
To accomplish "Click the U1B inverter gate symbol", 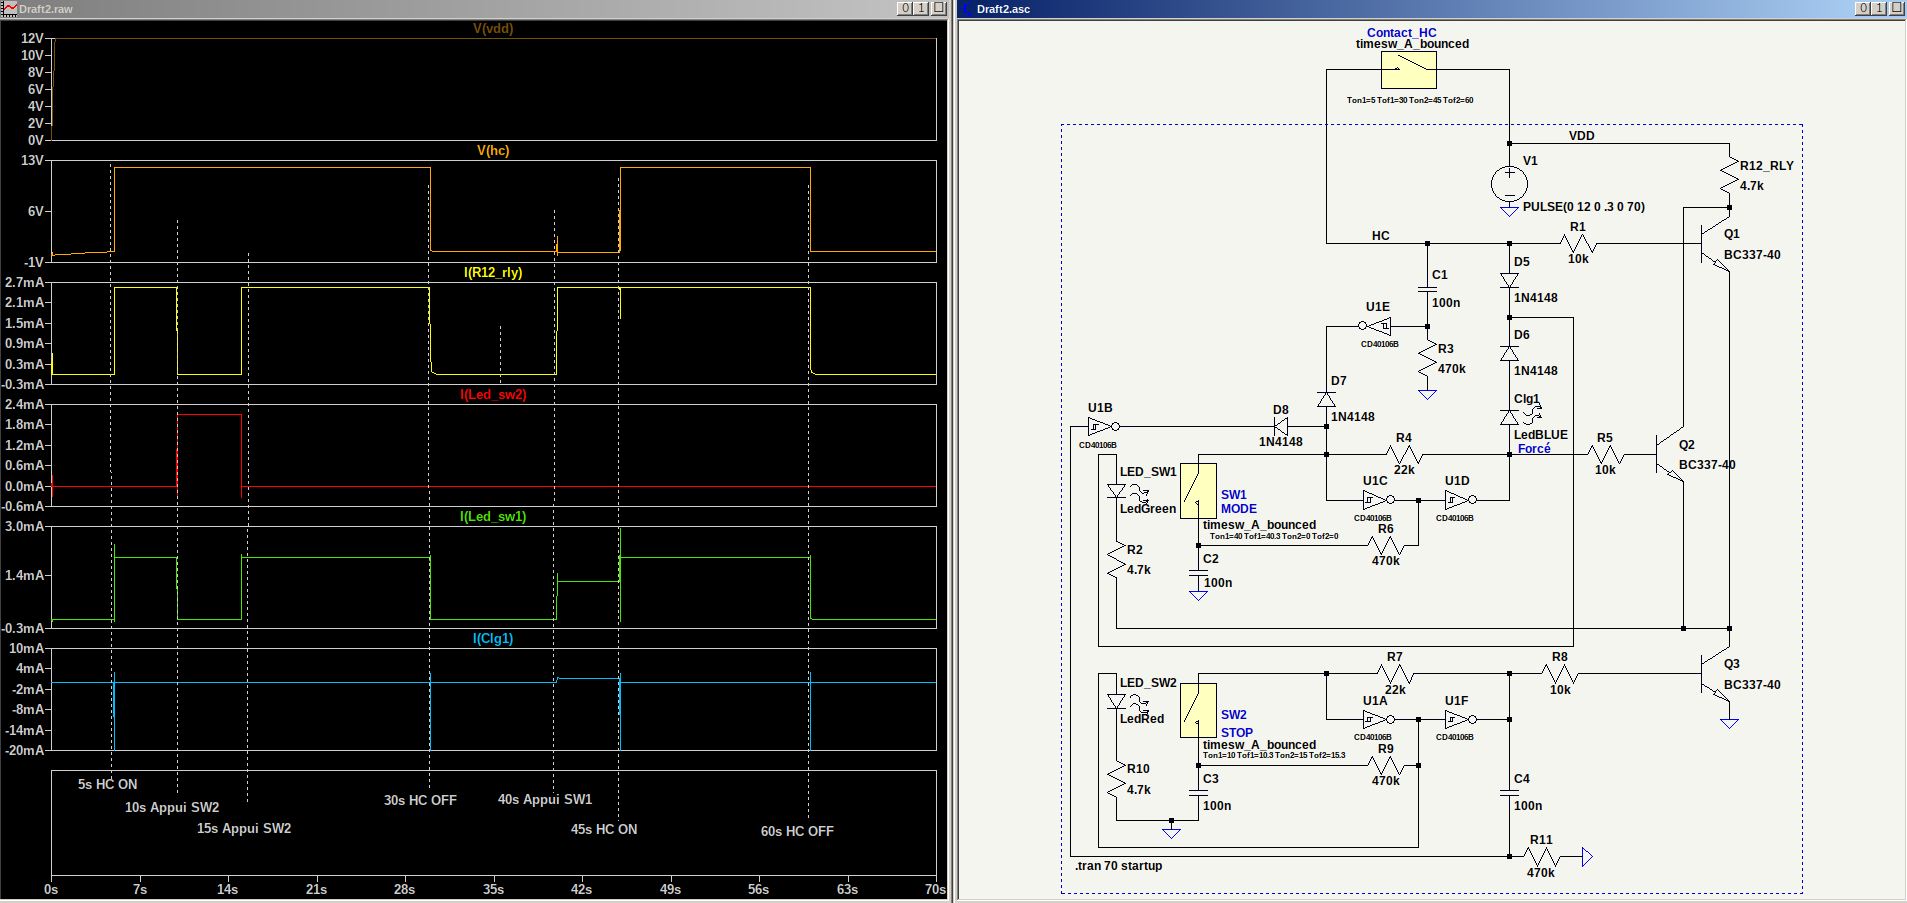I will point(1100,427).
